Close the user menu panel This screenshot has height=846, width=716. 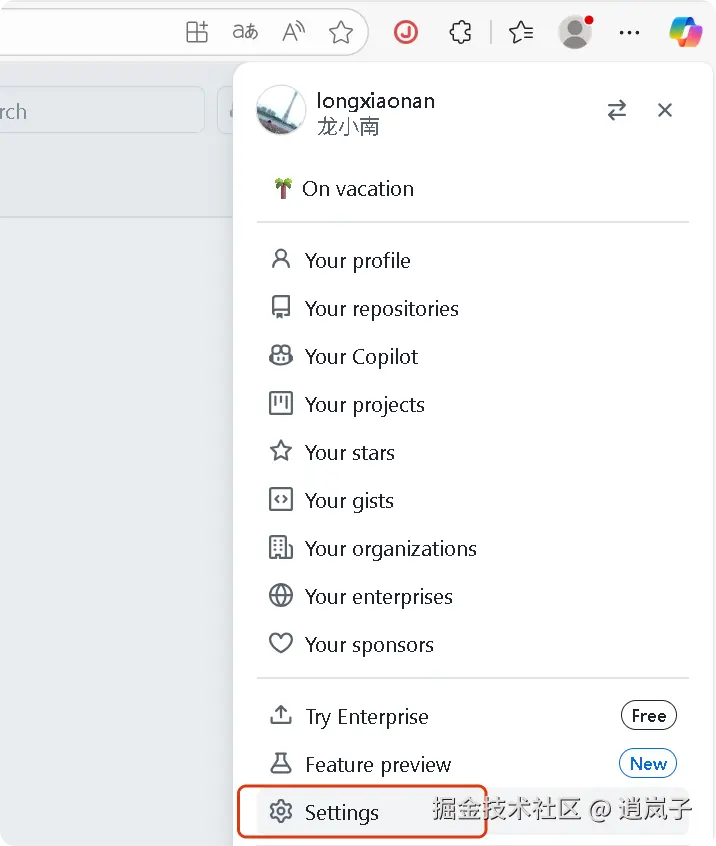click(x=665, y=110)
